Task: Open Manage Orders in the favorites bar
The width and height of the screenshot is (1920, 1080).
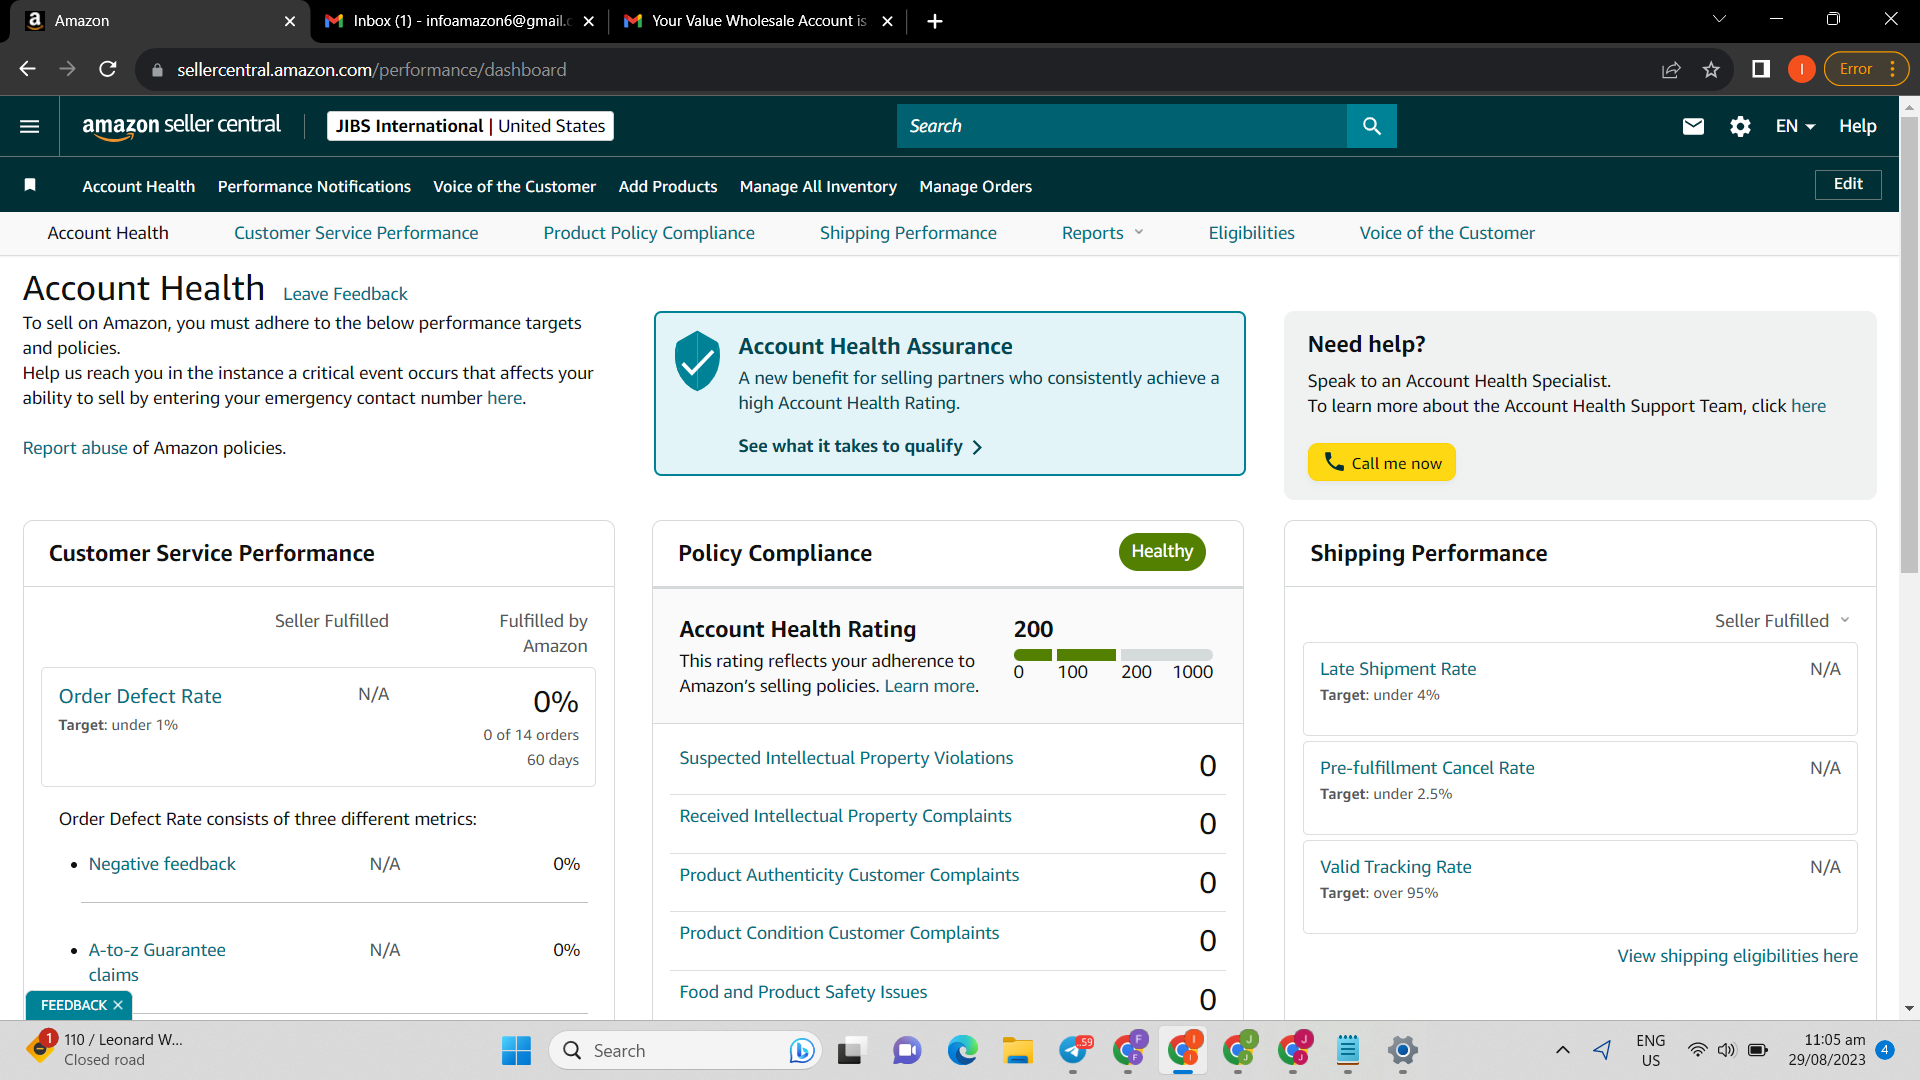Action: pyautogui.click(x=975, y=186)
